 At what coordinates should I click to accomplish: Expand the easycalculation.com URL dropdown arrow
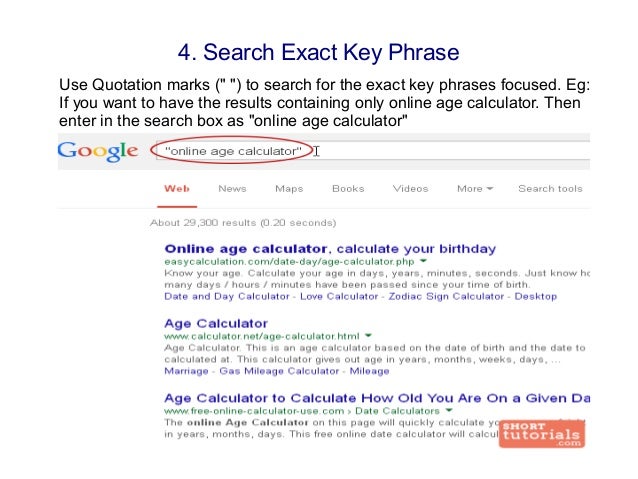(x=423, y=261)
